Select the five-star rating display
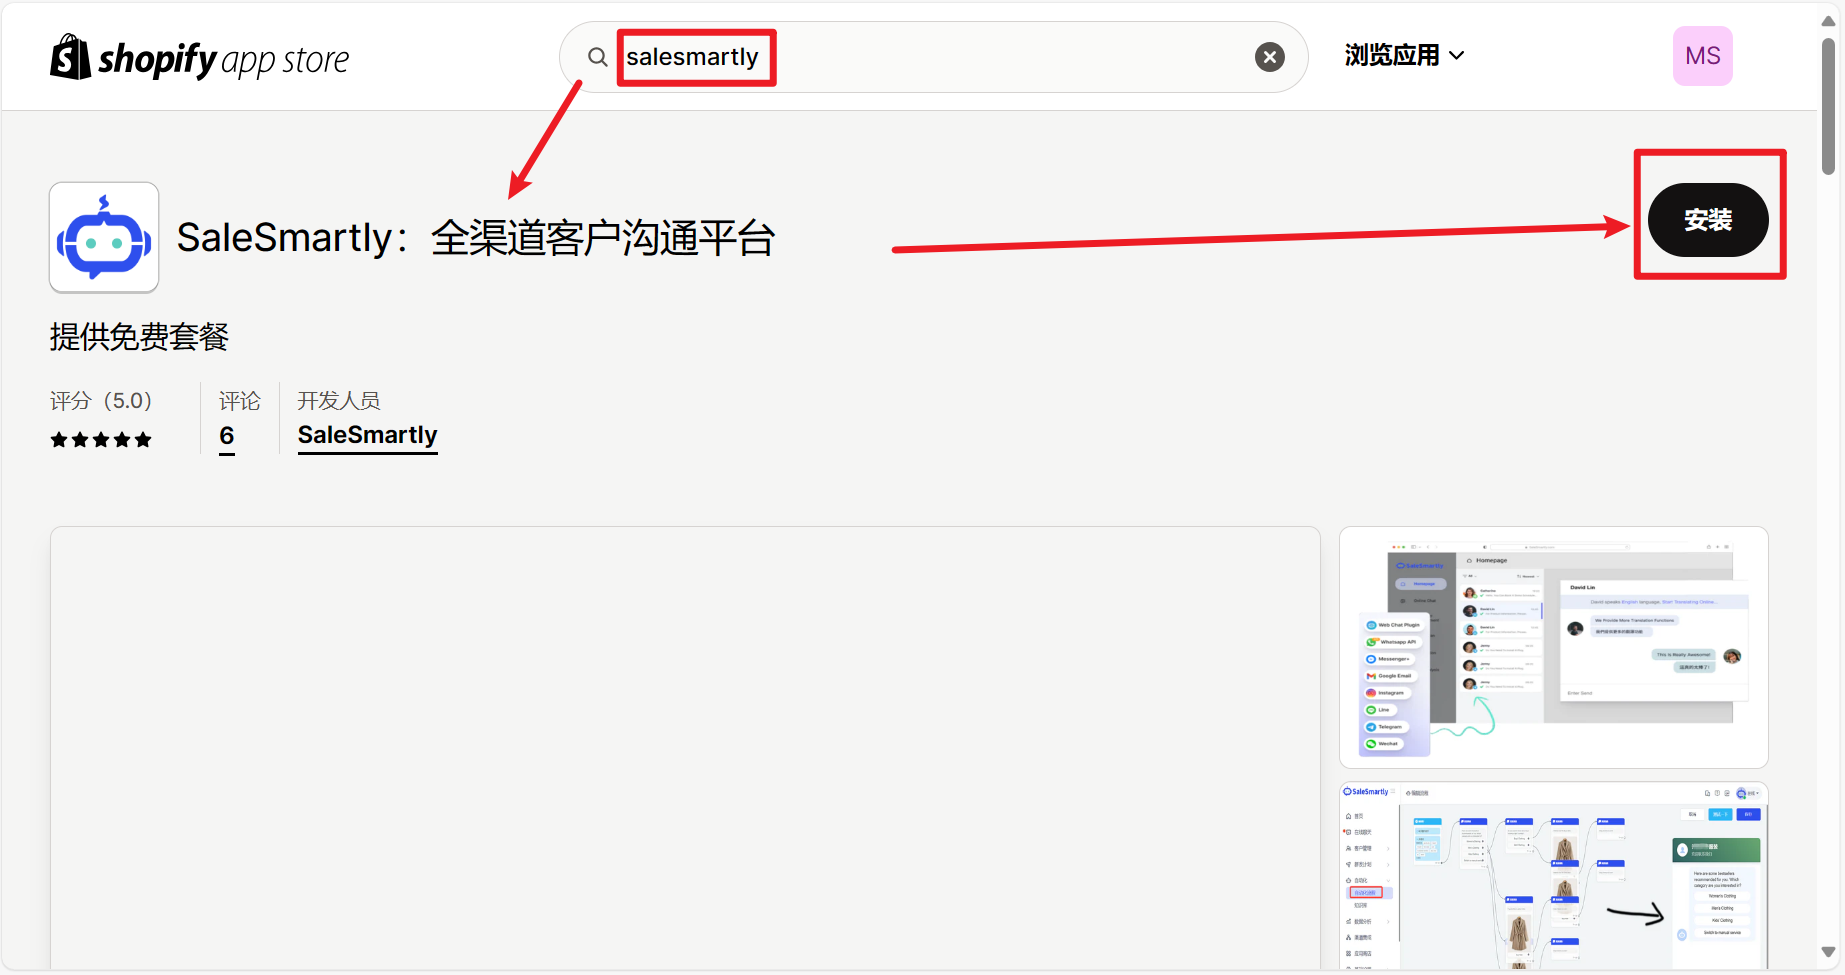 (x=101, y=440)
